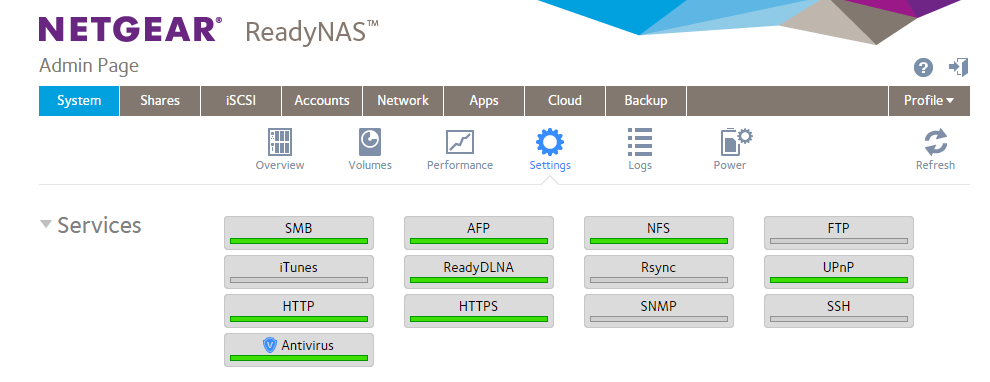The image size is (990, 382).
Task: Toggle the ReadyDLNA service
Action: coord(479,272)
